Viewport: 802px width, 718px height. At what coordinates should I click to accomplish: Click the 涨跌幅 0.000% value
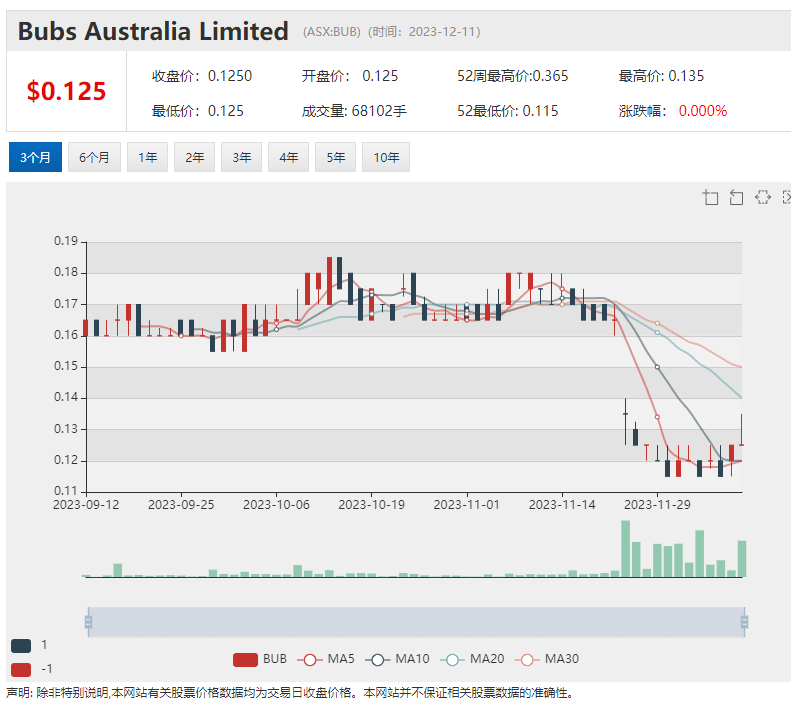click(x=703, y=111)
